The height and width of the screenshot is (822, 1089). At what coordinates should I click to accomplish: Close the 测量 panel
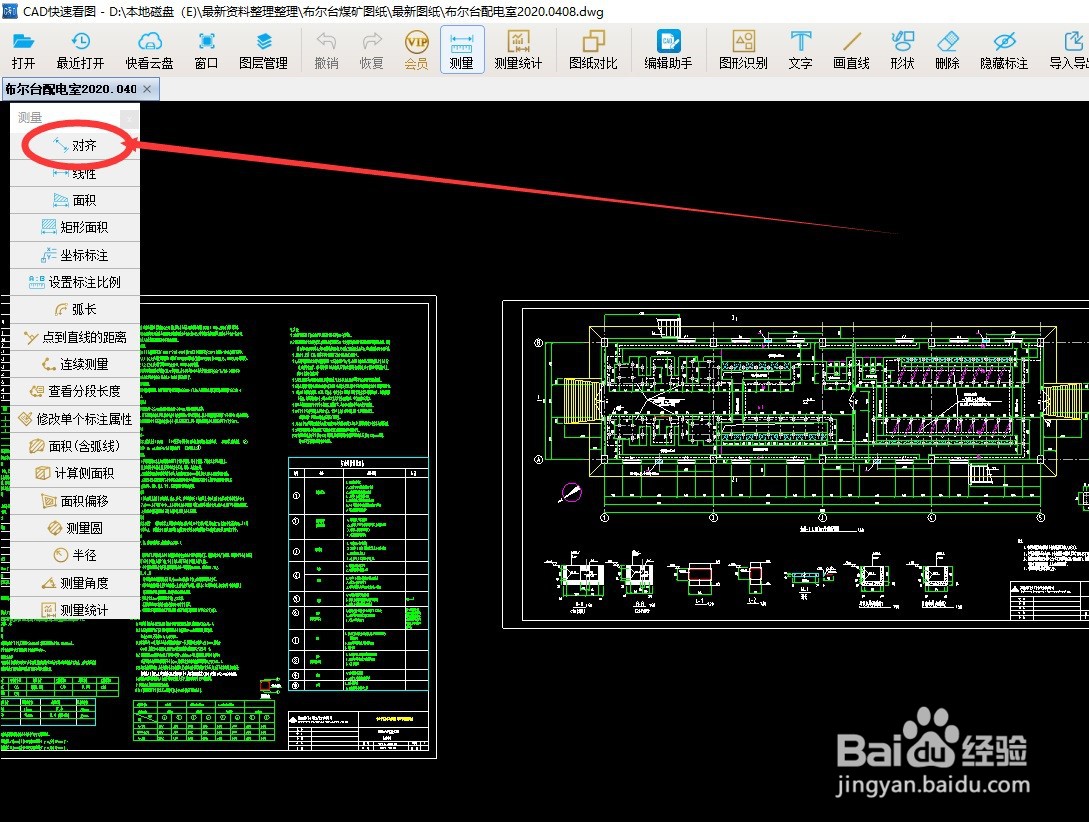coord(129,118)
